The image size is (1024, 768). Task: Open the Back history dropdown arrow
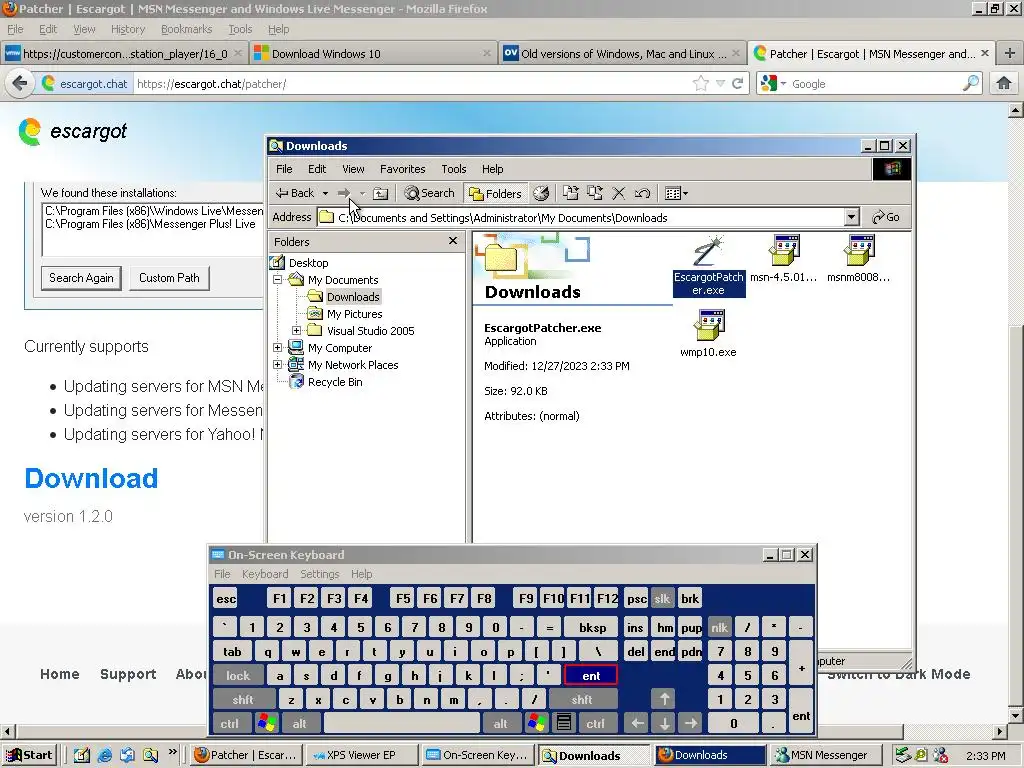point(325,193)
